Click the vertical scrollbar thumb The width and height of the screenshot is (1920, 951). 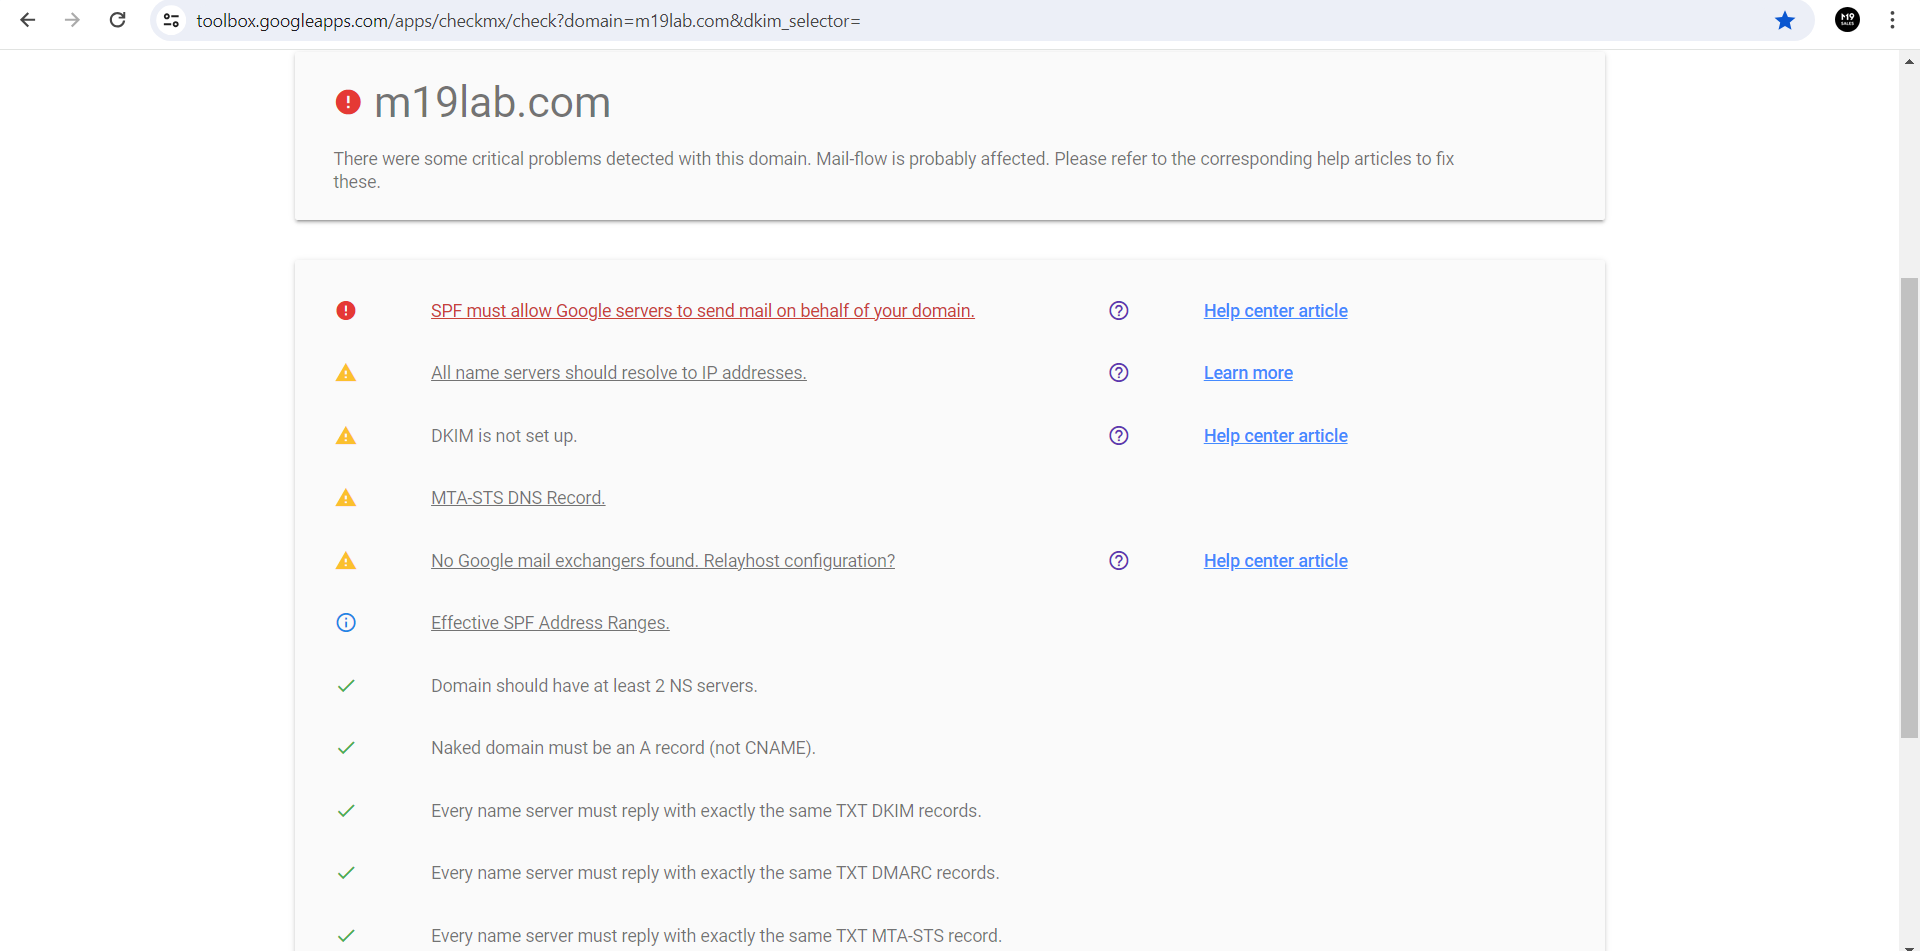point(1909,508)
